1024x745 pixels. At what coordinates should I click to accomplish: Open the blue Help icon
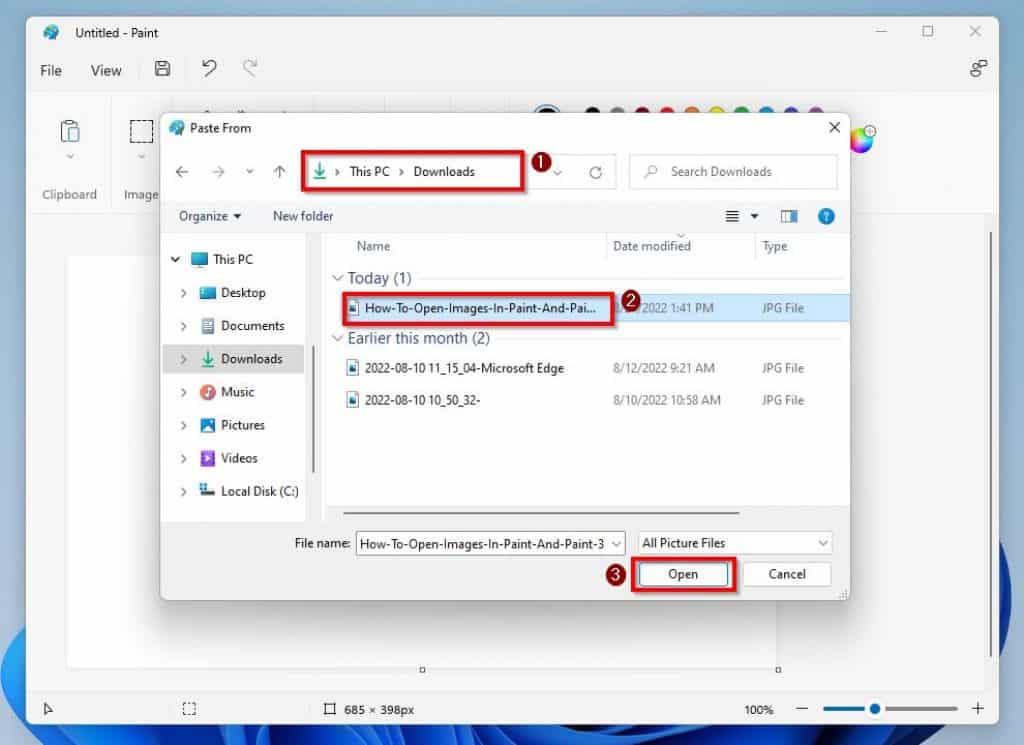click(x=825, y=216)
